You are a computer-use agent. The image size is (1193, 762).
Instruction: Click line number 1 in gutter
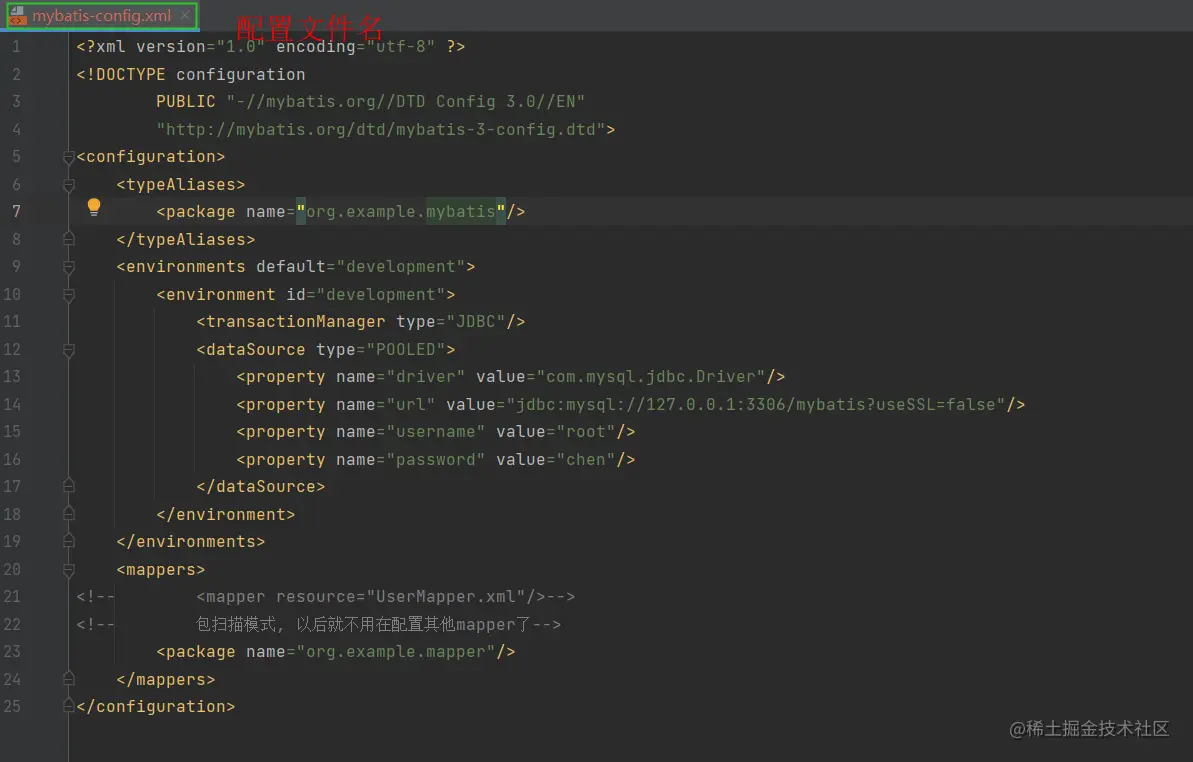16,46
